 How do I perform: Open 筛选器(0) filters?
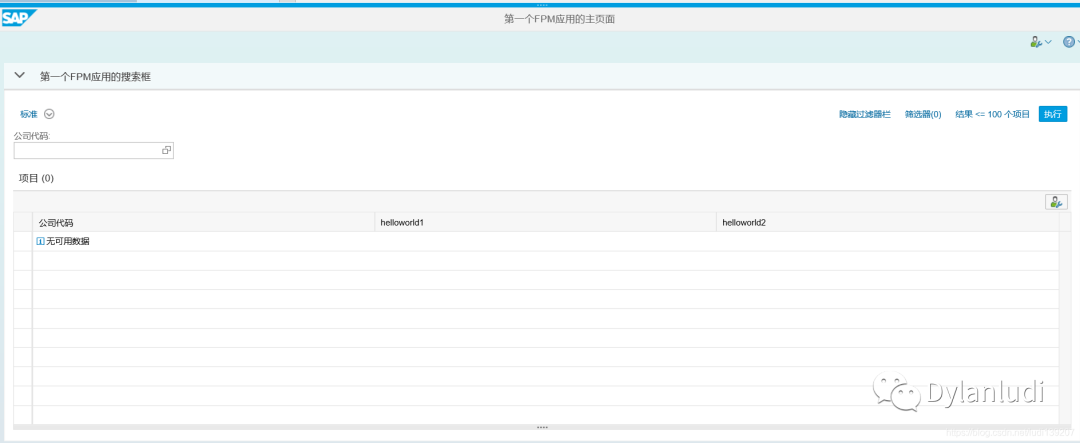point(923,114)
